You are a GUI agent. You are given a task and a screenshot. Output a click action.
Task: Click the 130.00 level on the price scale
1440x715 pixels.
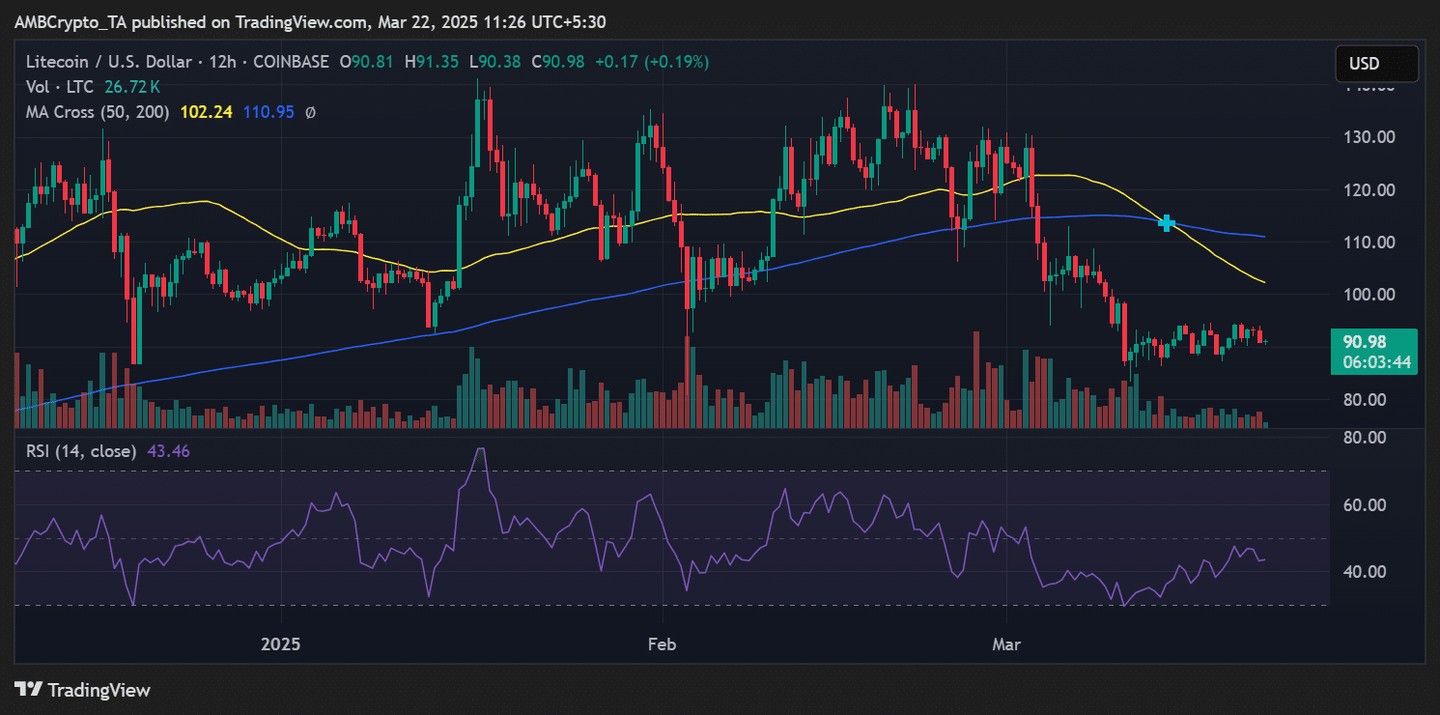[1371, 137]
